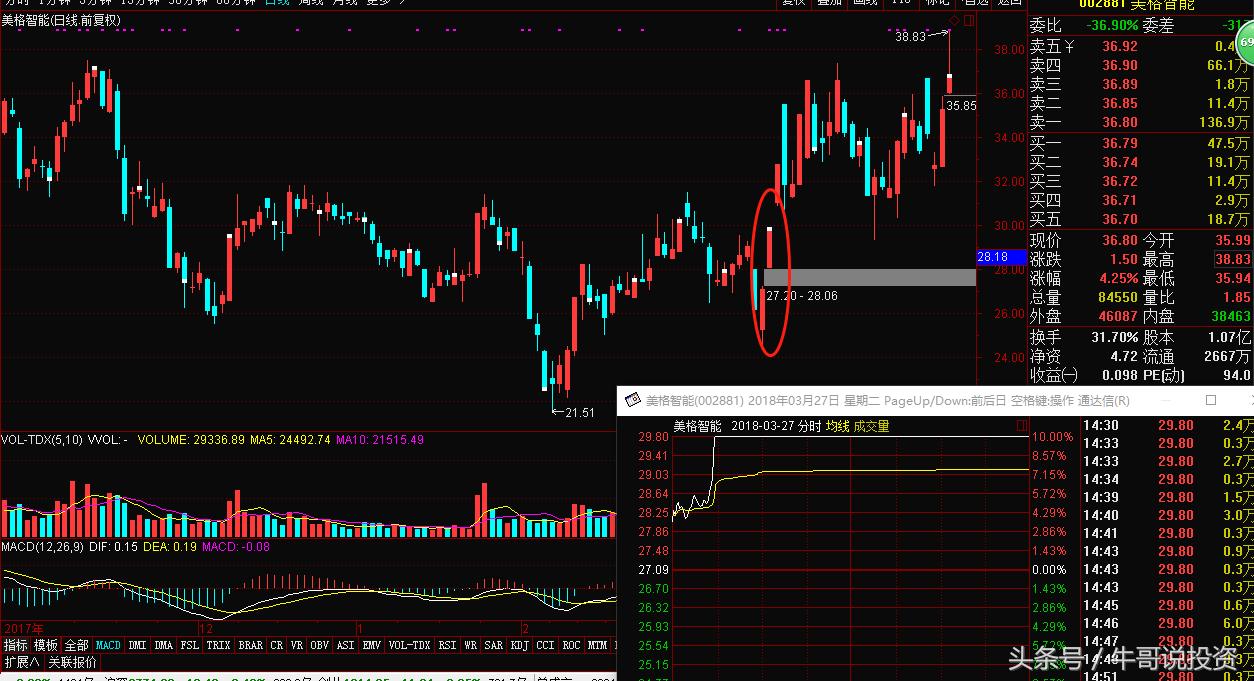
Task: Click the 总量 value 84550
Action: (x=1116, y=297)
